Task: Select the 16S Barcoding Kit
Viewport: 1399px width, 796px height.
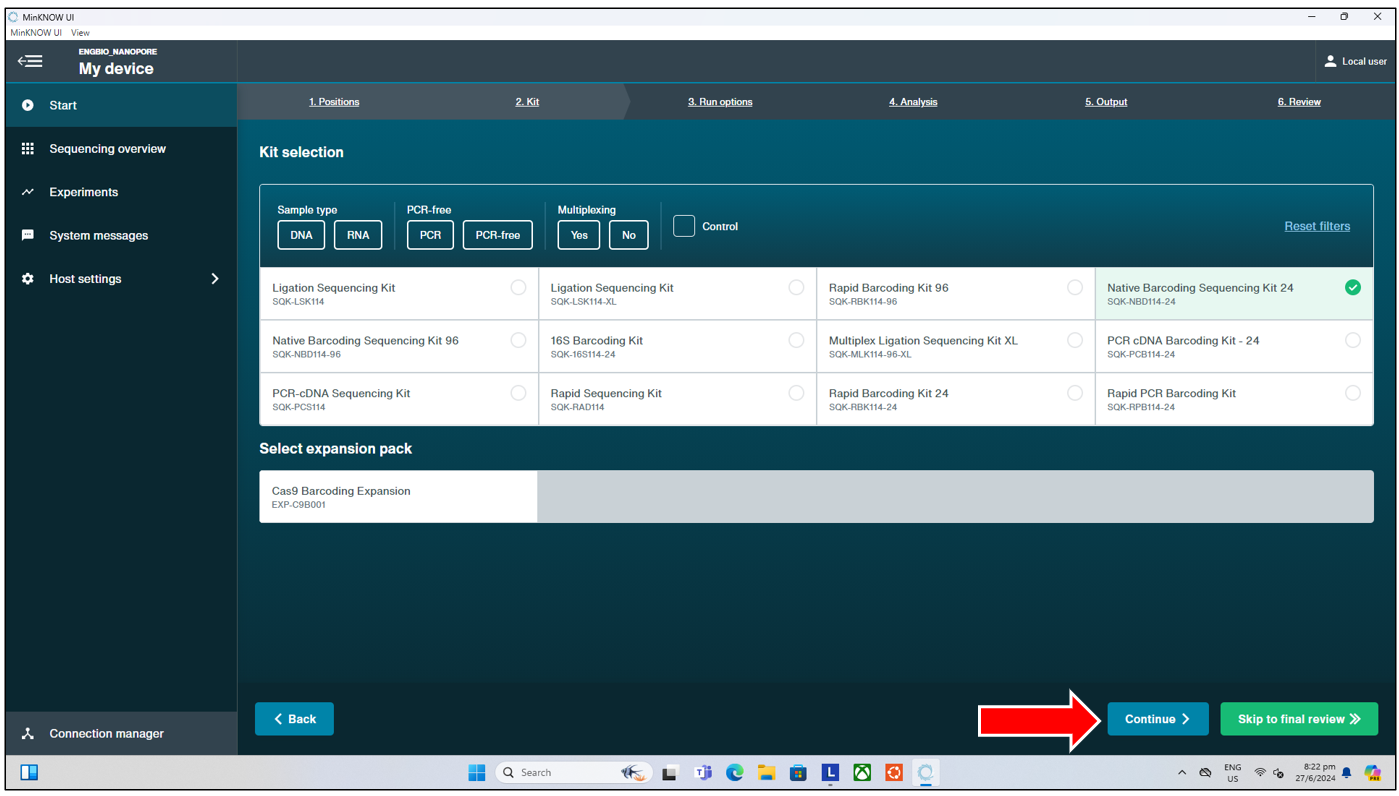Action: [677, 346]
